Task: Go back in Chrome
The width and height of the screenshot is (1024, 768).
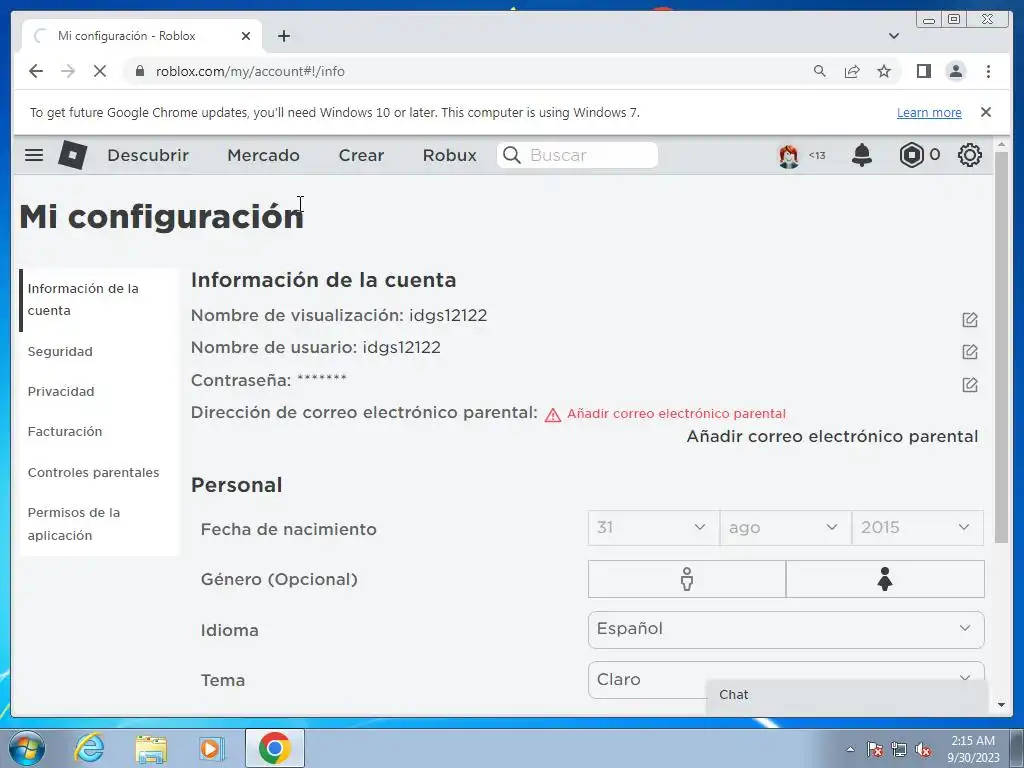Action: pyautogui.click(x=36, y=71)
